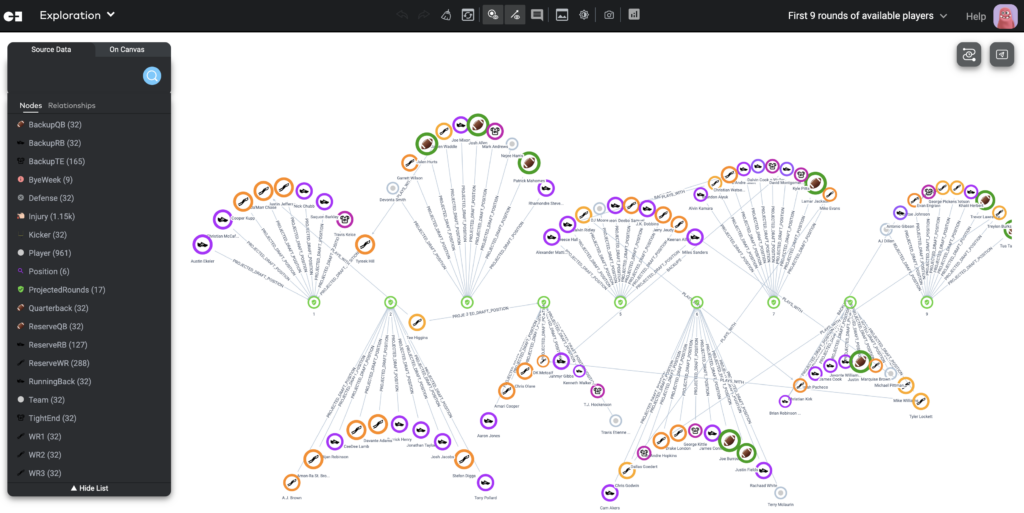1024x513 pixels.
Task: Toggle the light/dark theme icon
Action: pos(584,15)
